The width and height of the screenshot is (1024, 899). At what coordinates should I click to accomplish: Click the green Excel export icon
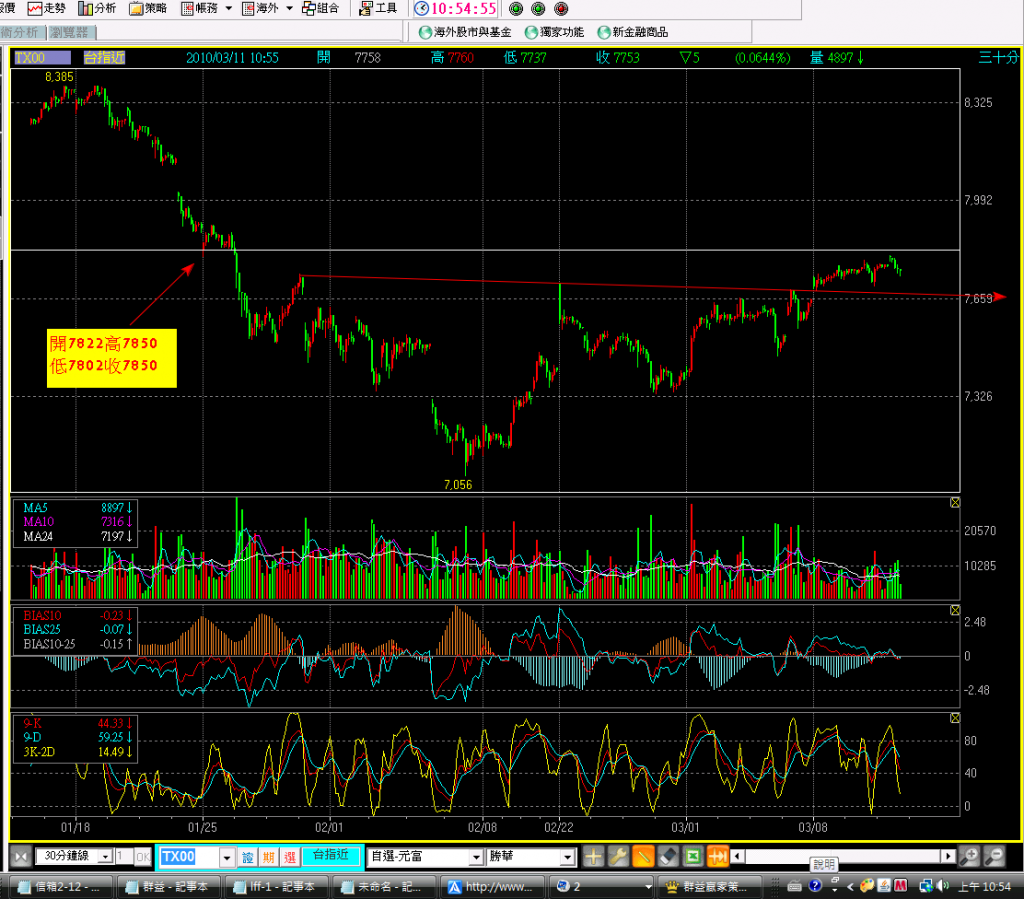click(692, 856)
